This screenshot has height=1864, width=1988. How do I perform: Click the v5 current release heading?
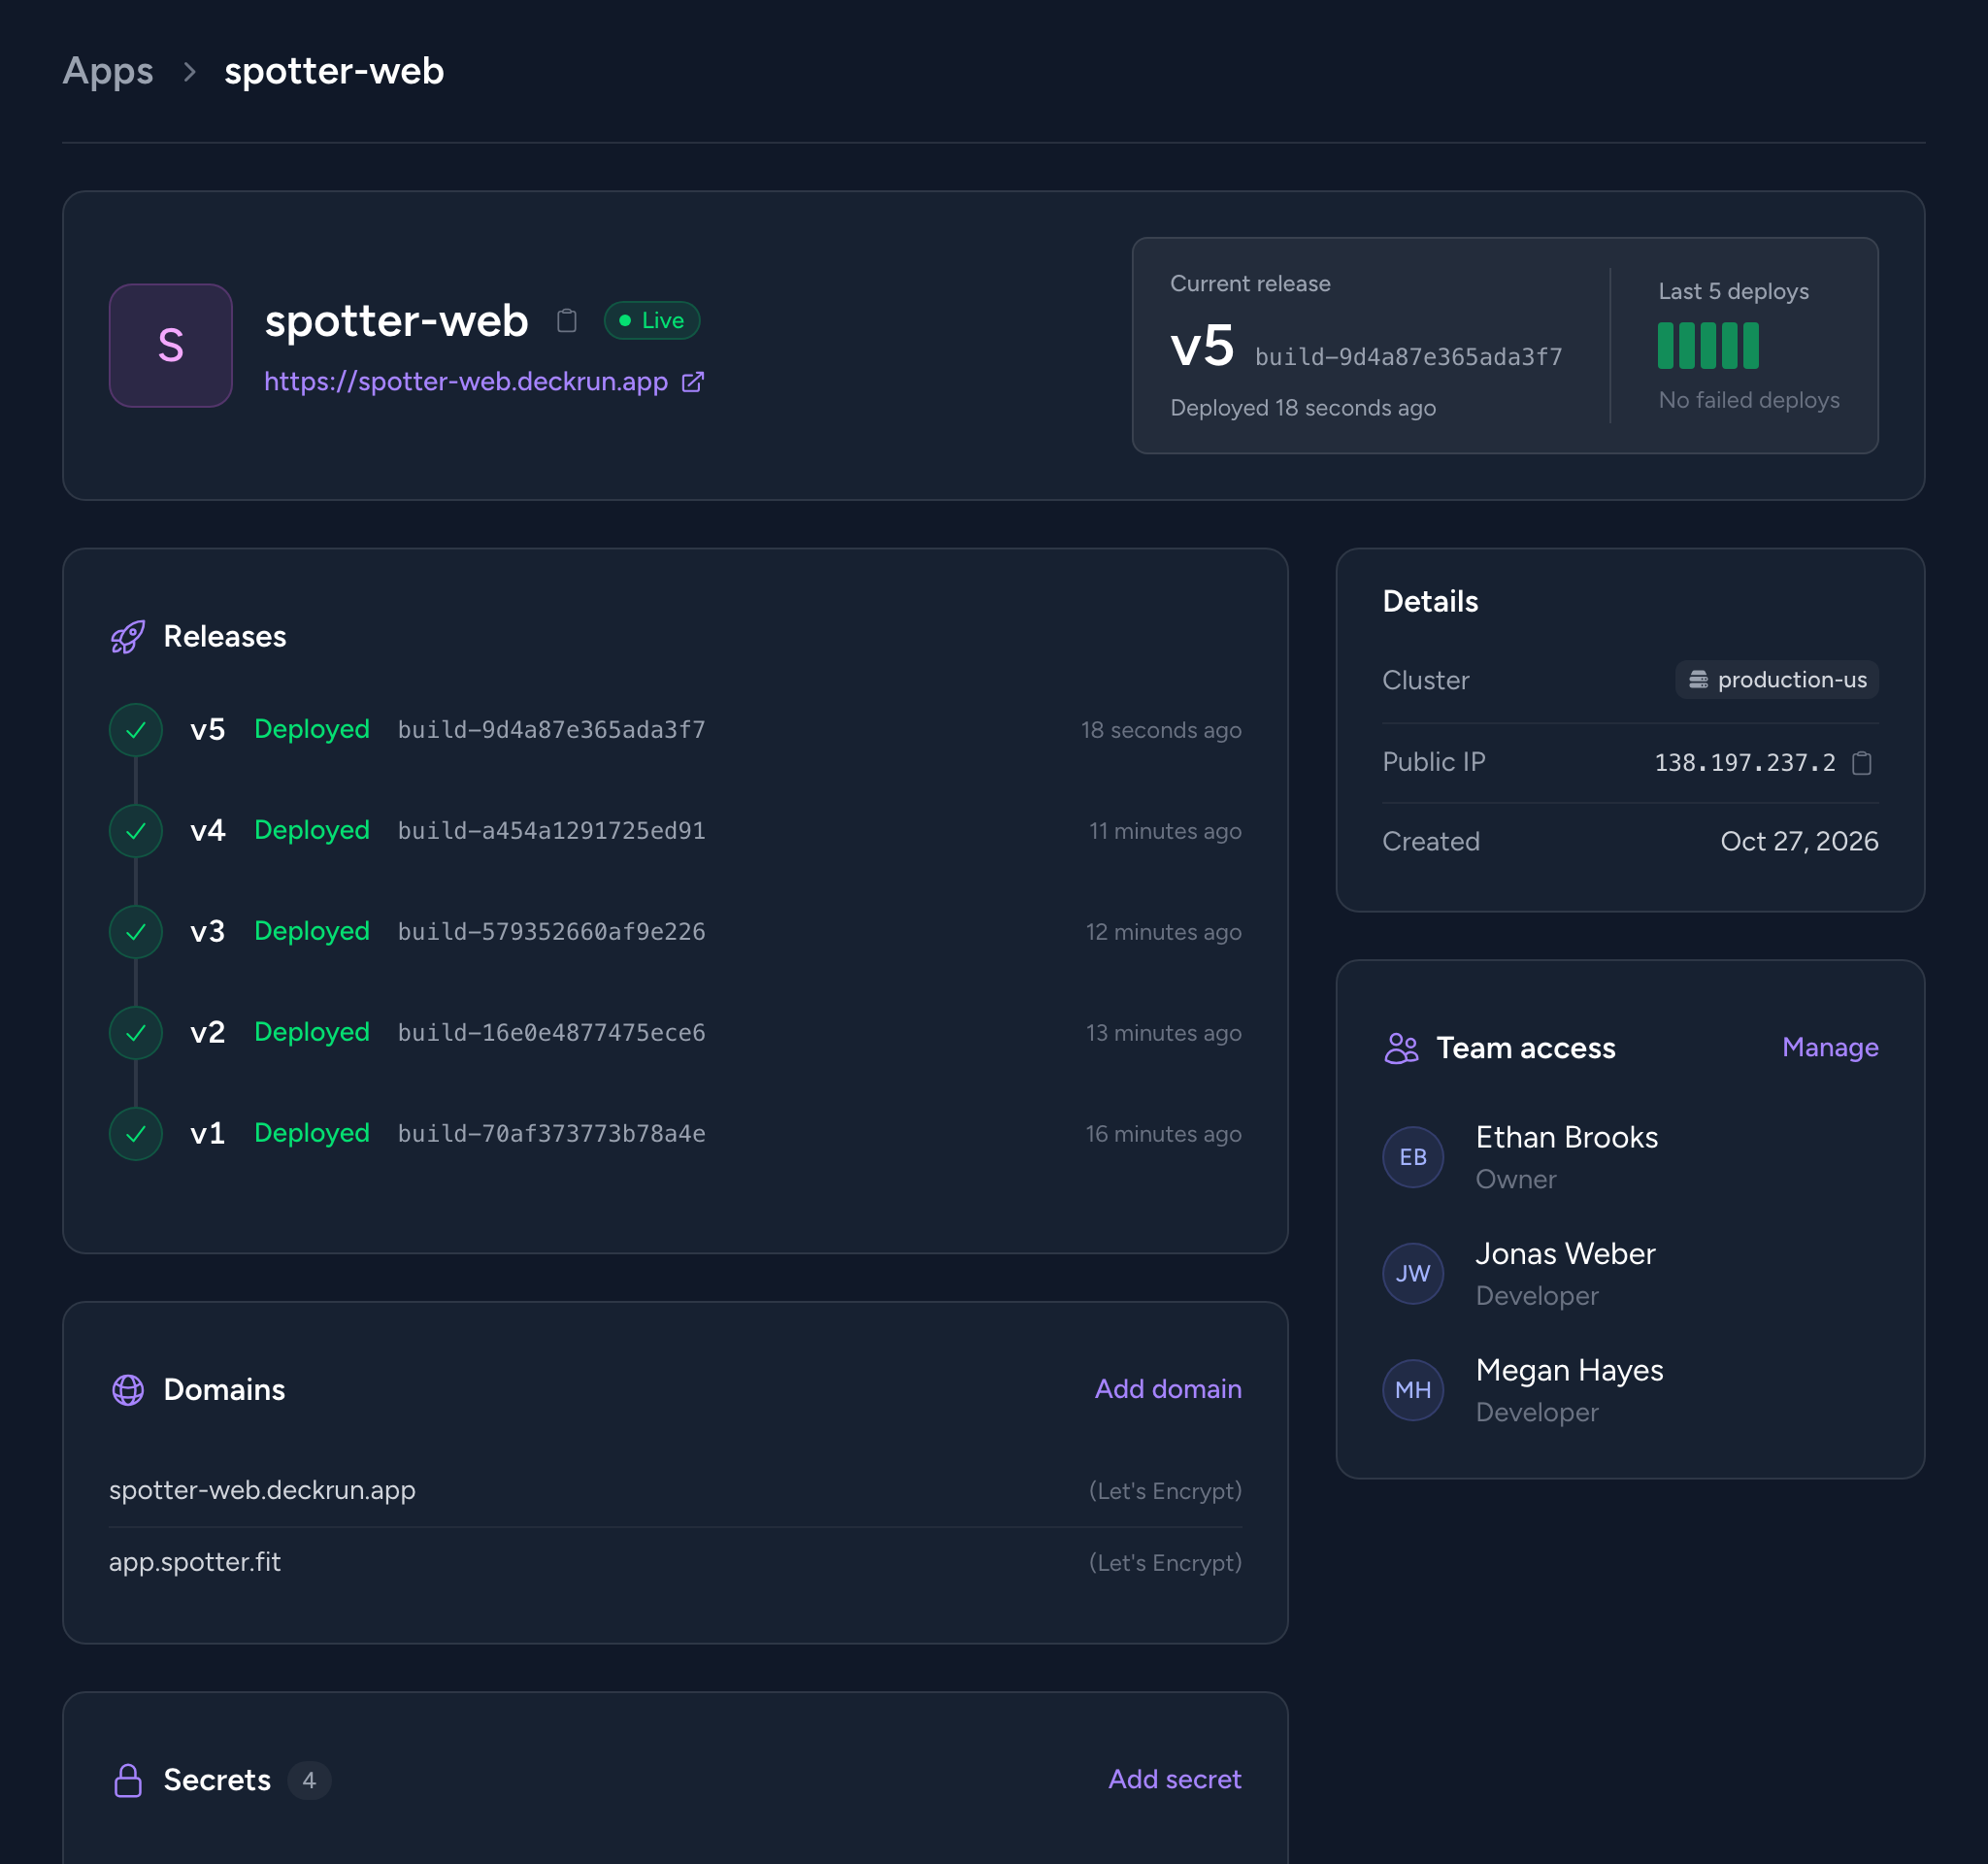[x=1202, y=346]
